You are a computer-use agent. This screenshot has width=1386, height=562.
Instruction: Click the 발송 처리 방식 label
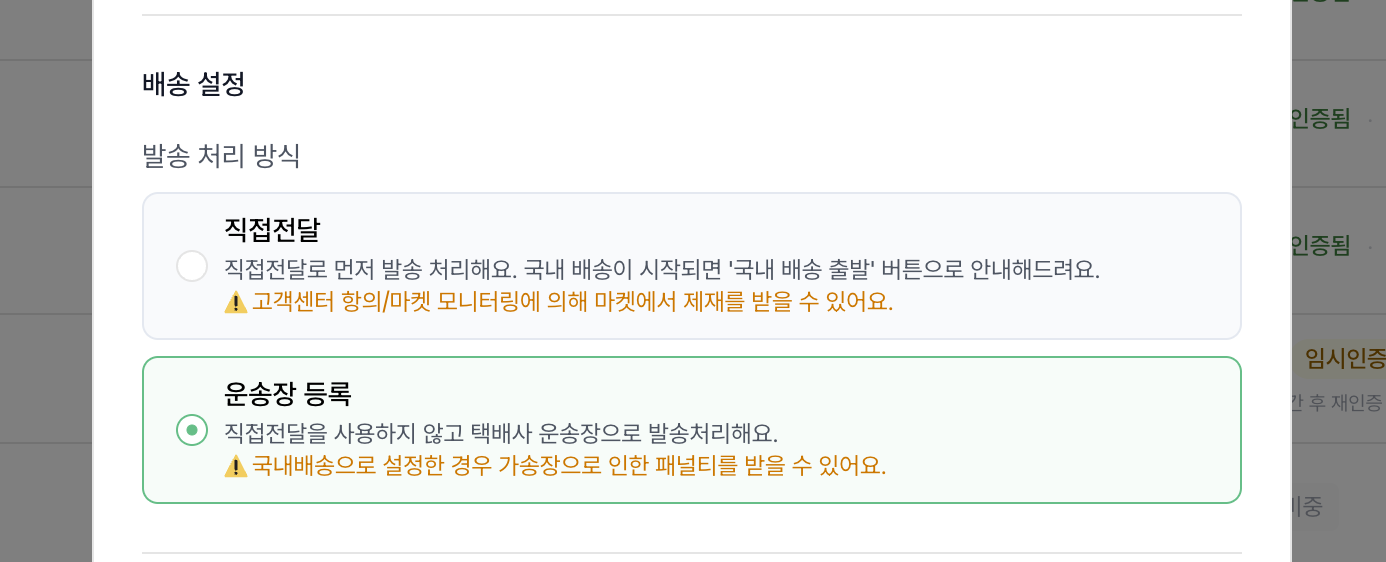221,156
